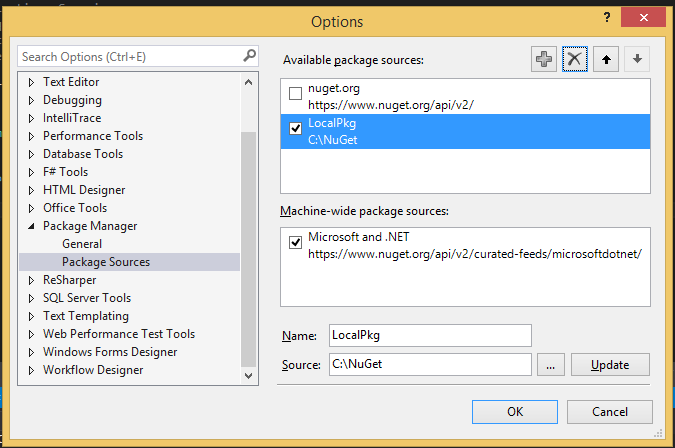The height and width of the screenshot is (448, 675).
Task: Click the Update button
Action: point(610,365)
